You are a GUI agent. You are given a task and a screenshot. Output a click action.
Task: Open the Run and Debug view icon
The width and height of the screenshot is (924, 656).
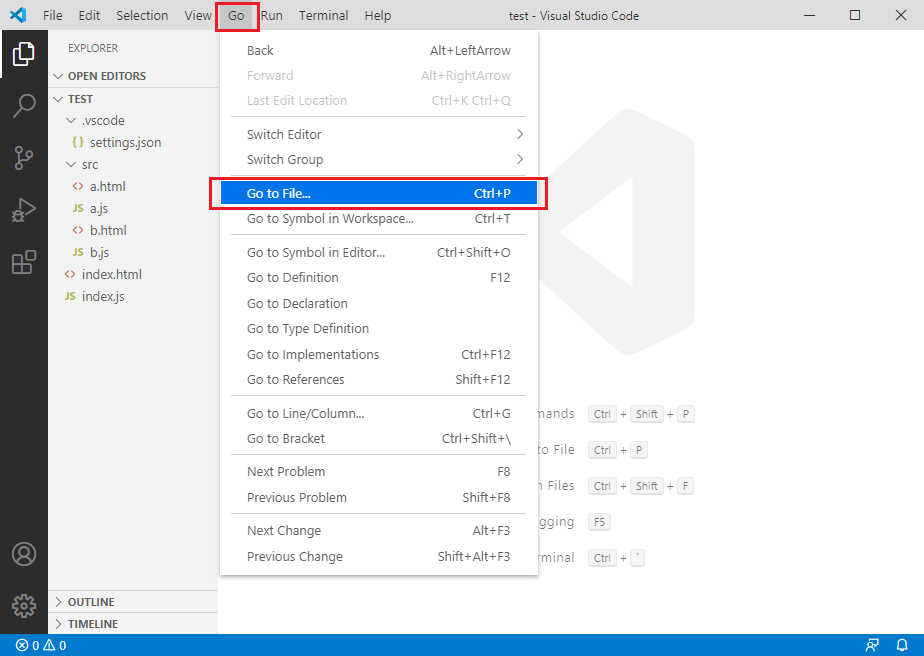pos(24,210)
